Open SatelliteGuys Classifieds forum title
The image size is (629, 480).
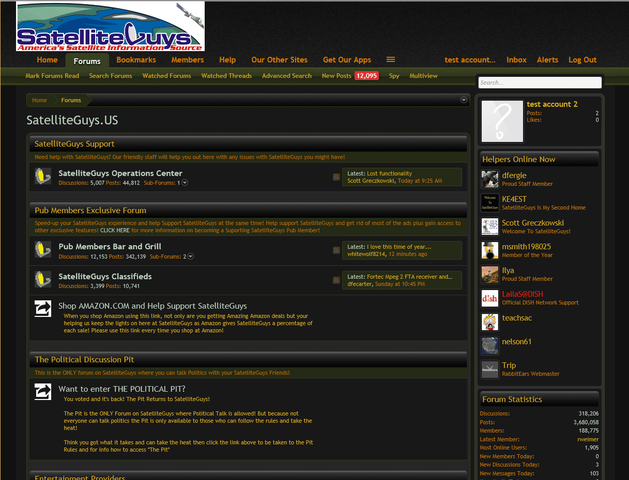pos(105,276)
